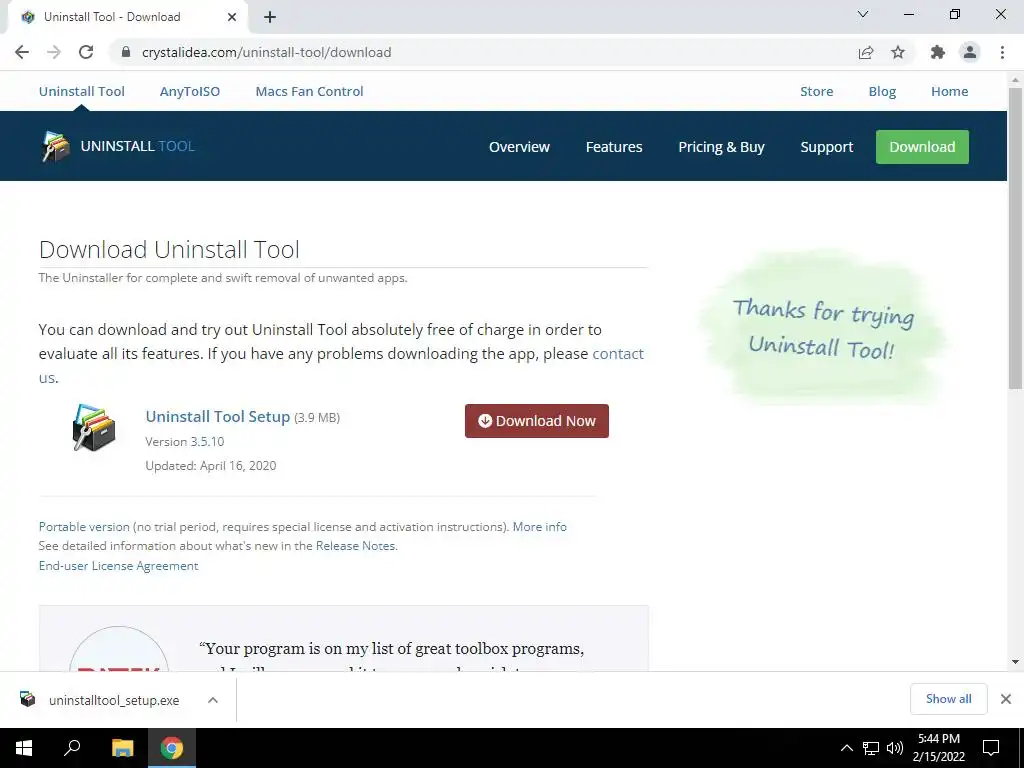The width and height of the screenshot is (1024, 768).
Task: View site security lock information
Action: coord(126,52)
